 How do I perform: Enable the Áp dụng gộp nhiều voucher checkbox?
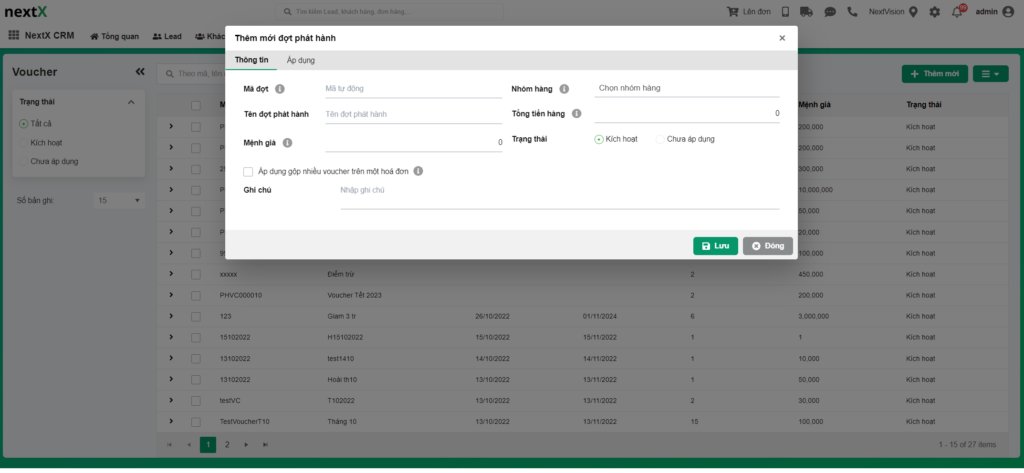[x=248, y=171]
